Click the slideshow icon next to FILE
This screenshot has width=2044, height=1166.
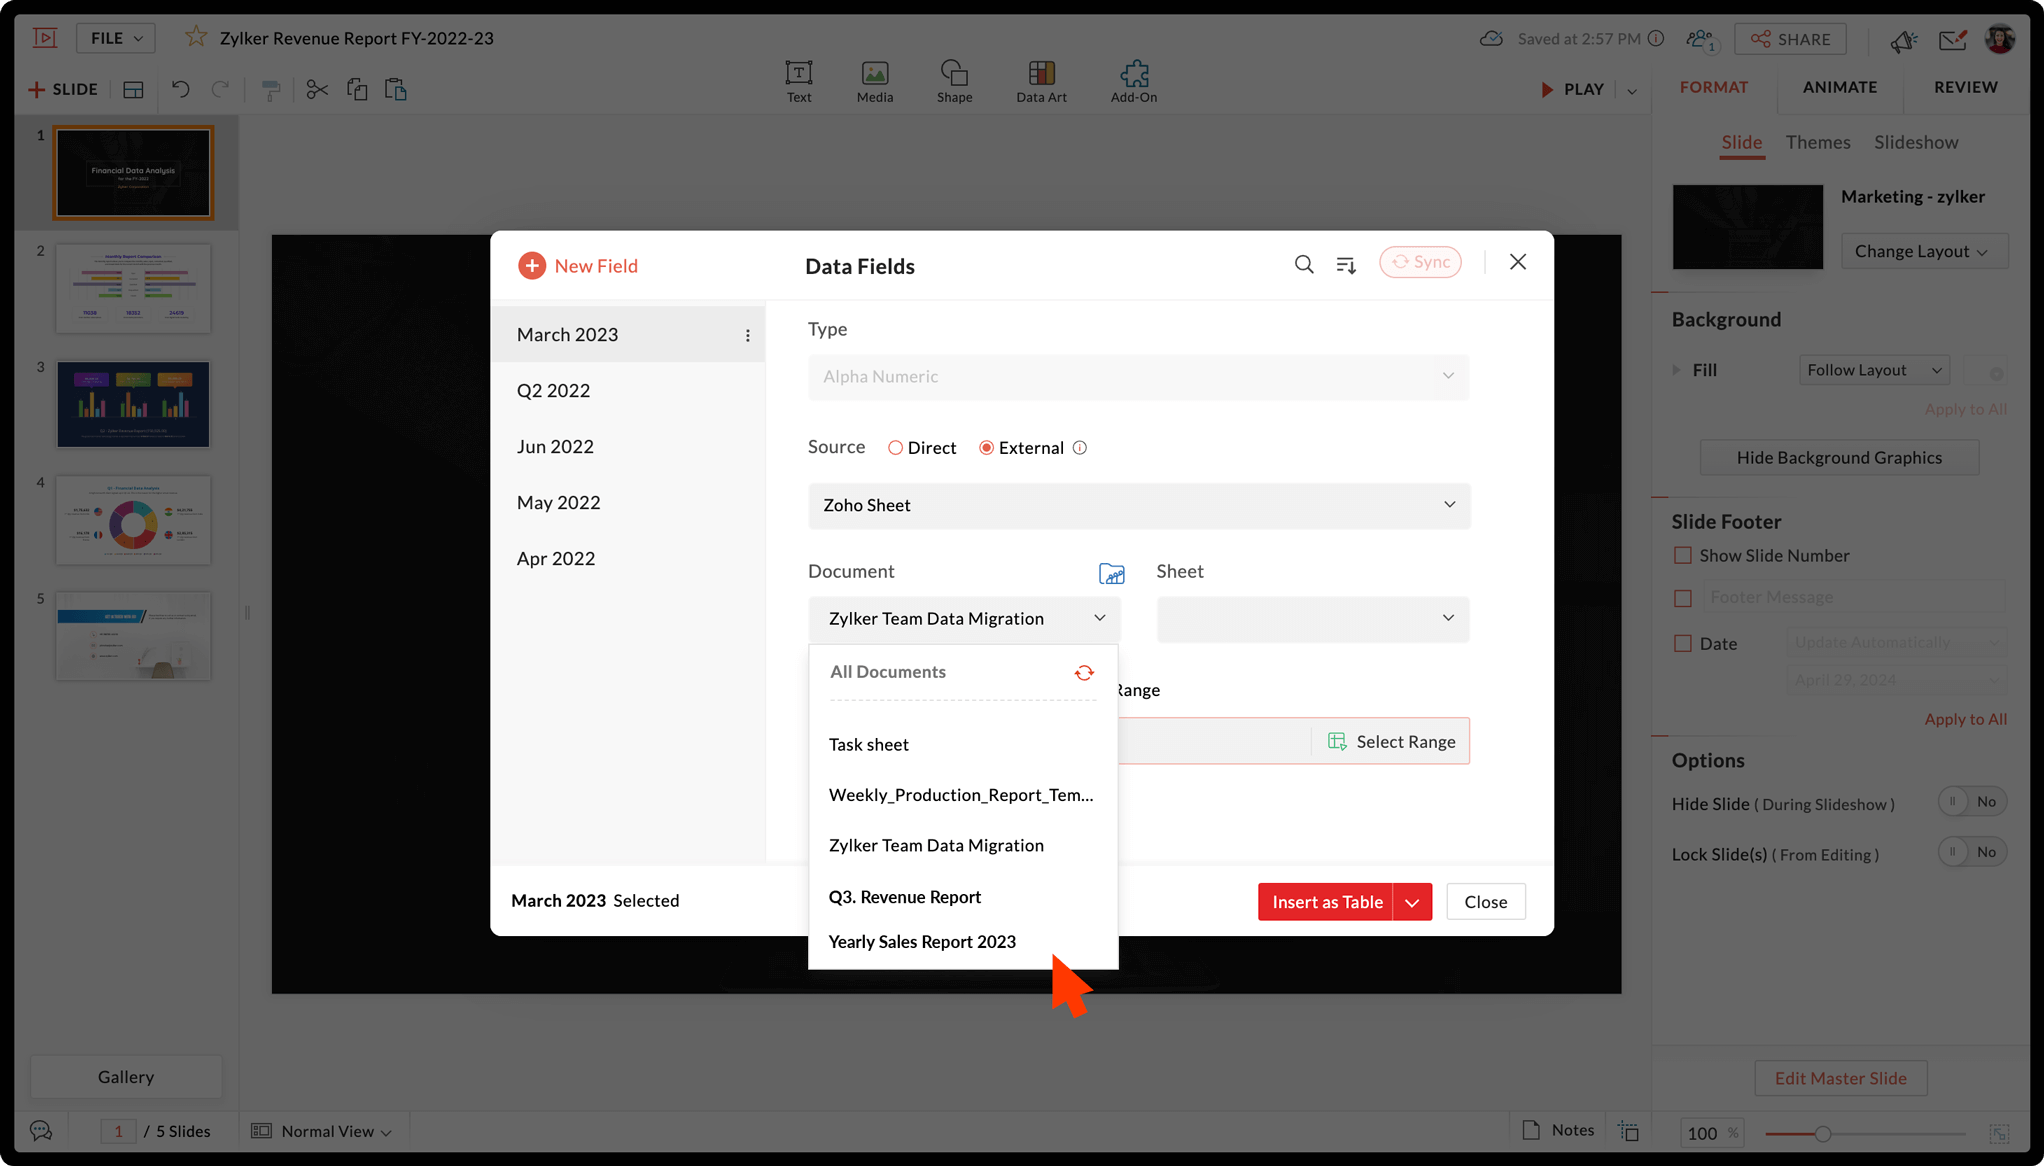click(45, 38)
